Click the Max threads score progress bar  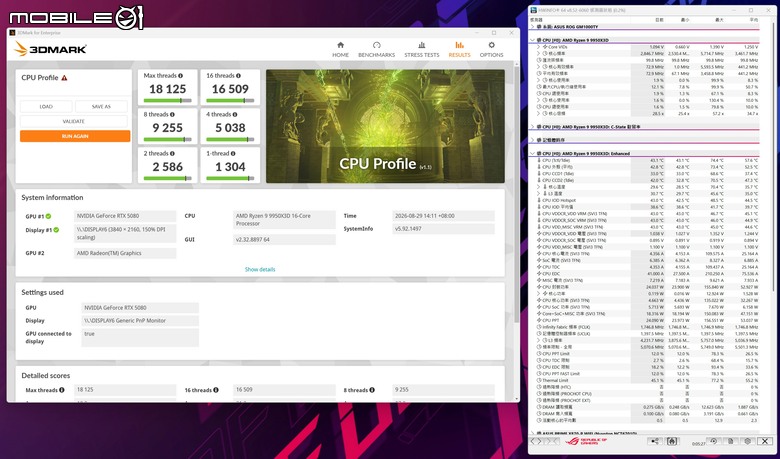click(x=168, y=100)
